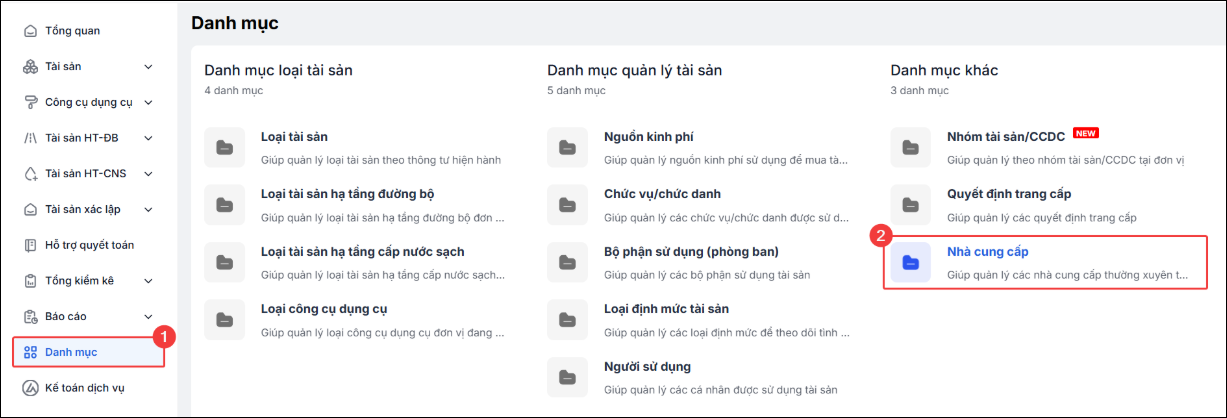Click folder icon beside Loại tài sản
The image size is (1227, 418).
224,147
